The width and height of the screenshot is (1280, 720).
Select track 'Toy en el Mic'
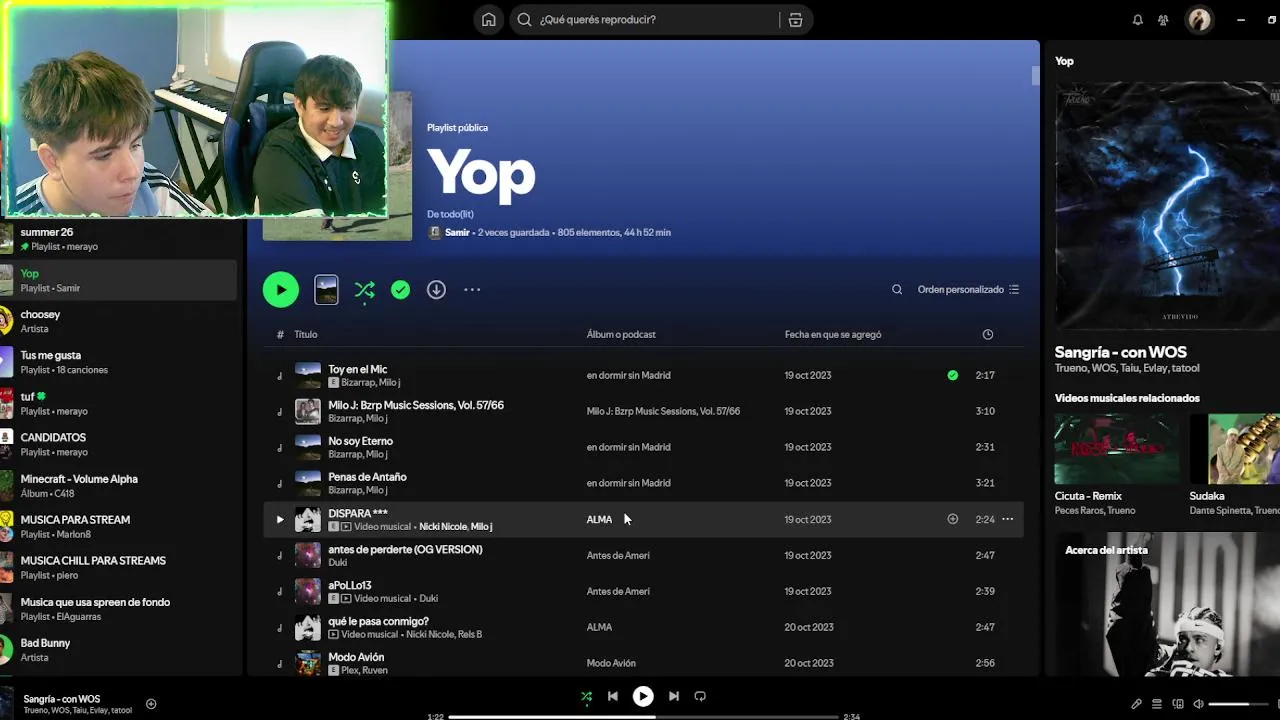tap(357, 369)
